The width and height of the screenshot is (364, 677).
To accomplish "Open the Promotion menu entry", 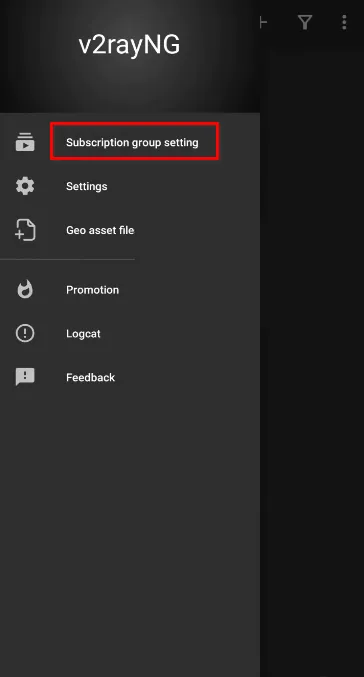I will [x=130, y=290].
